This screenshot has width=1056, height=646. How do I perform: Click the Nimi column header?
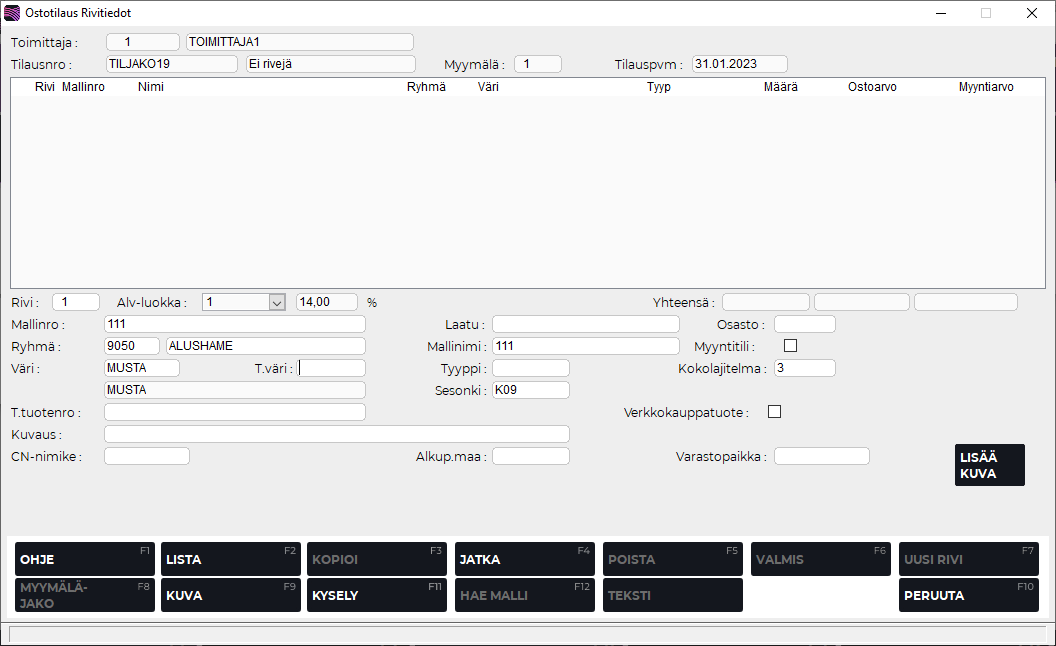pyautogui.click(x=151, y=87)
